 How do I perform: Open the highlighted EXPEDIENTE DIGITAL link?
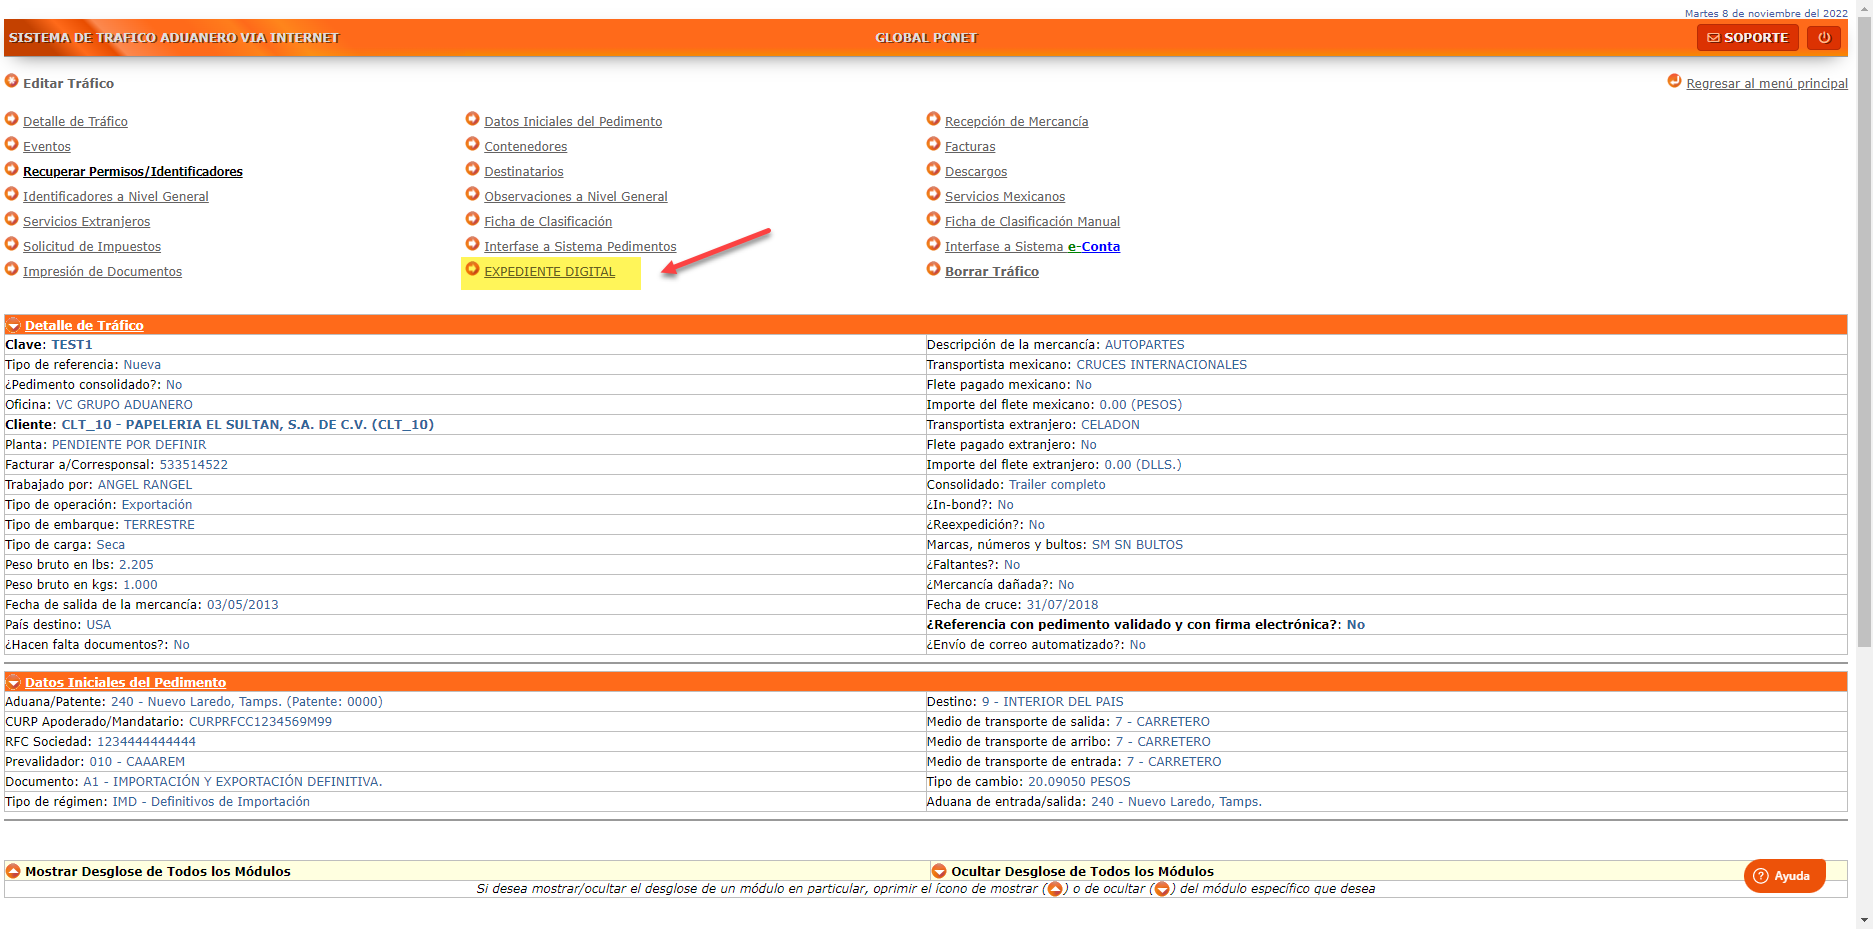(550, 271)
